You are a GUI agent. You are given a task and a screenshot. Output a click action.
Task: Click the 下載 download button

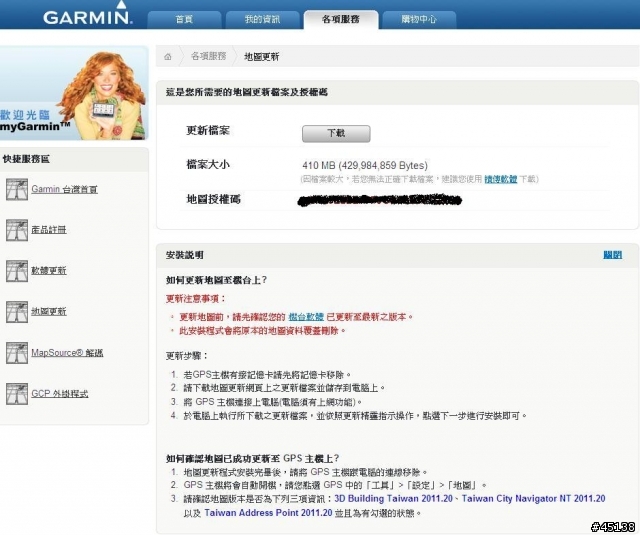pyautogui.click(x=336, y=133)
